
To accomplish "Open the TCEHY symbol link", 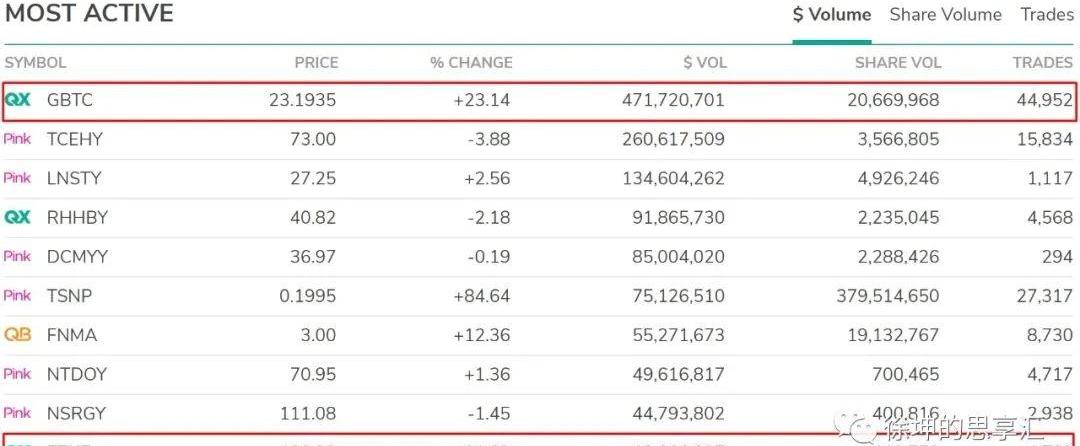I will pos(75,139).
